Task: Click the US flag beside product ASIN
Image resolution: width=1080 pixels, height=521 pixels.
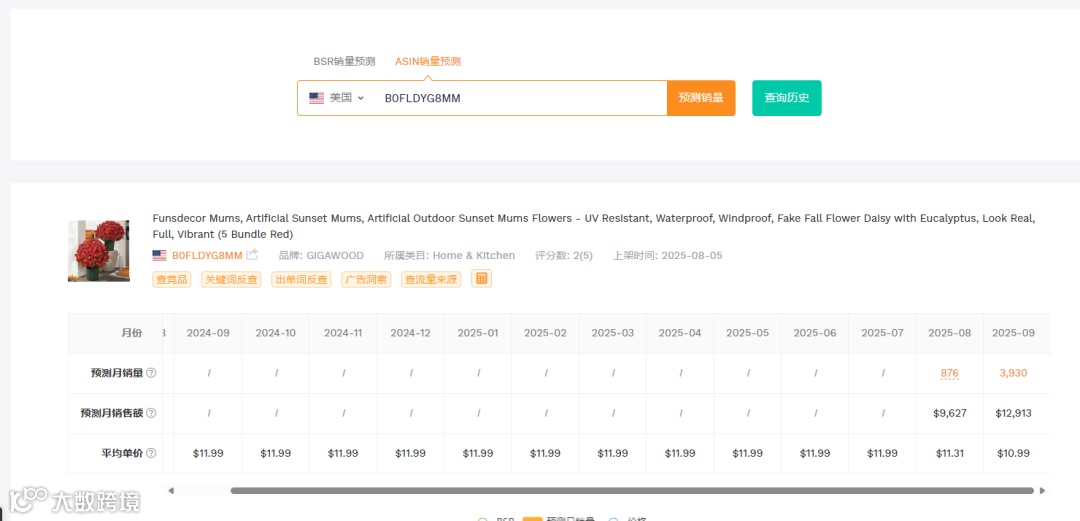Action: tap(159, 255)
